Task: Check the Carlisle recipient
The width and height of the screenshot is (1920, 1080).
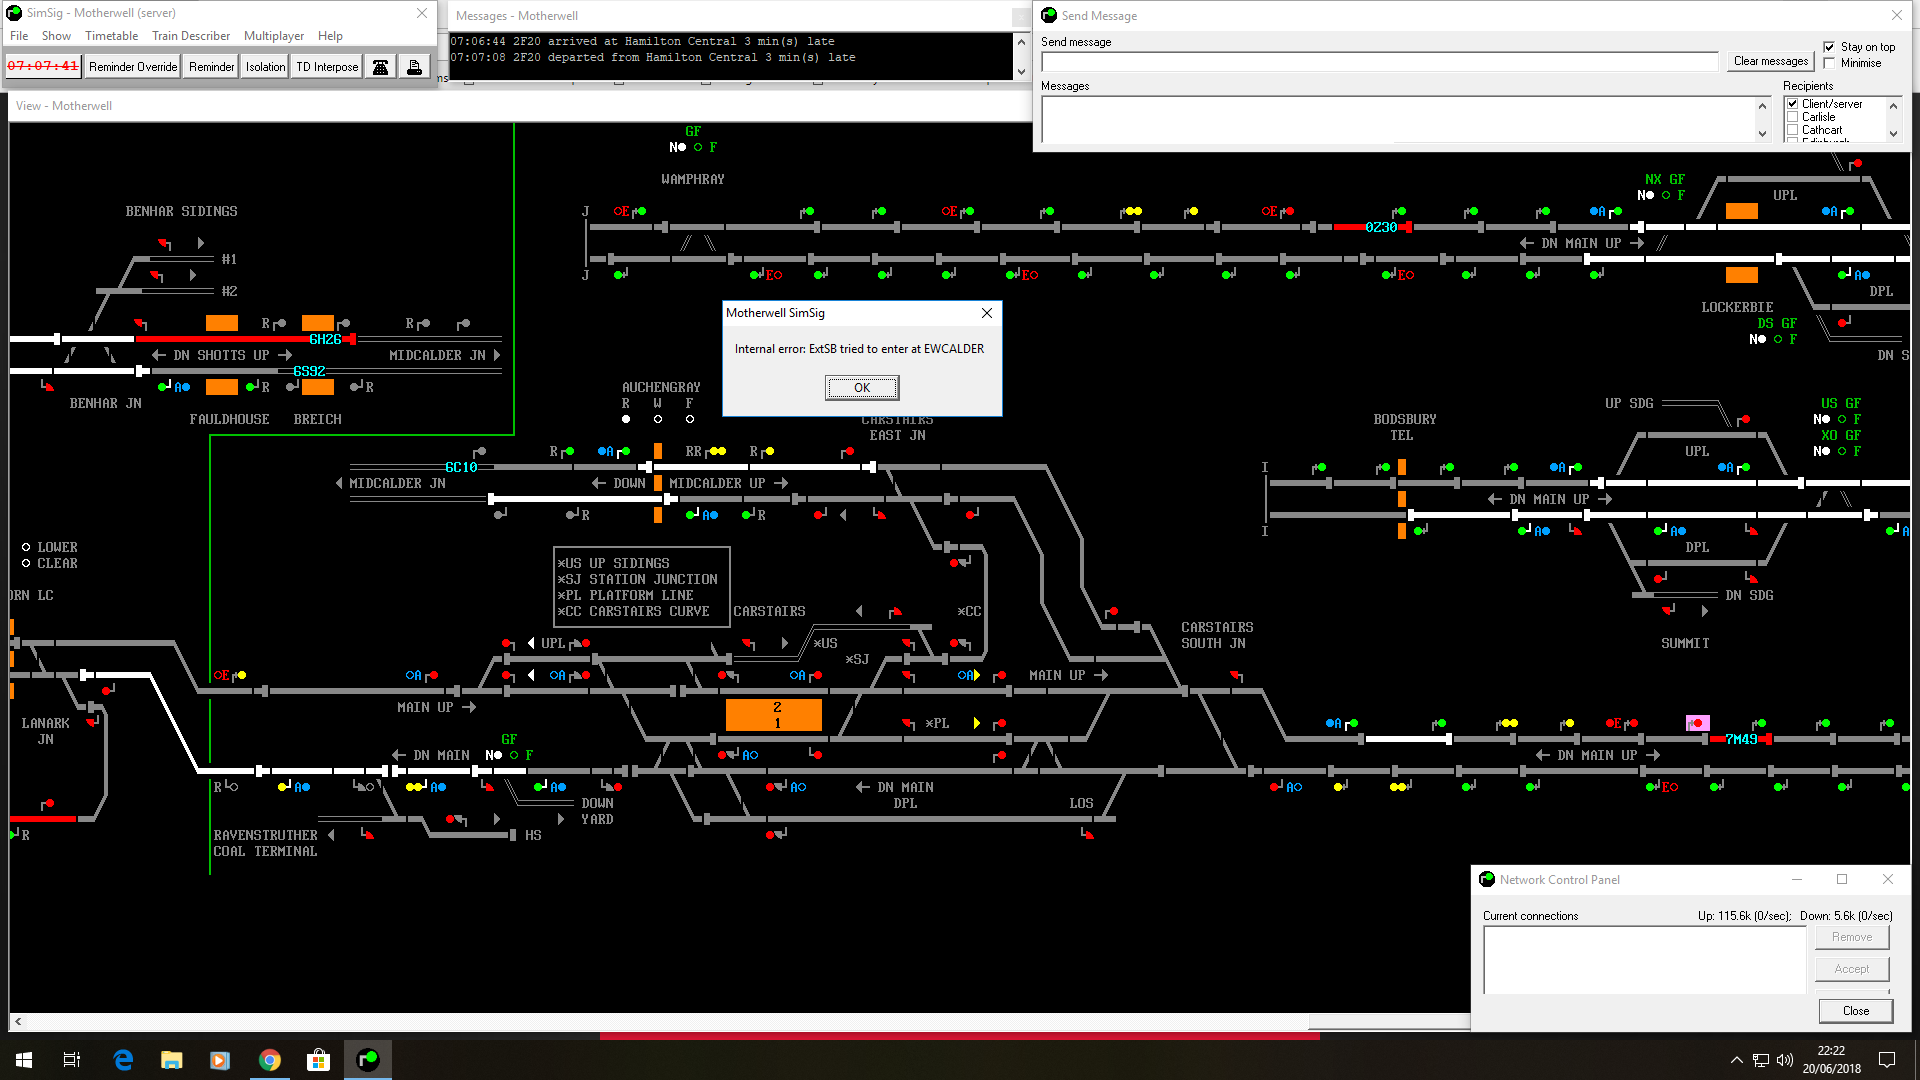Action: point(1793,117)
